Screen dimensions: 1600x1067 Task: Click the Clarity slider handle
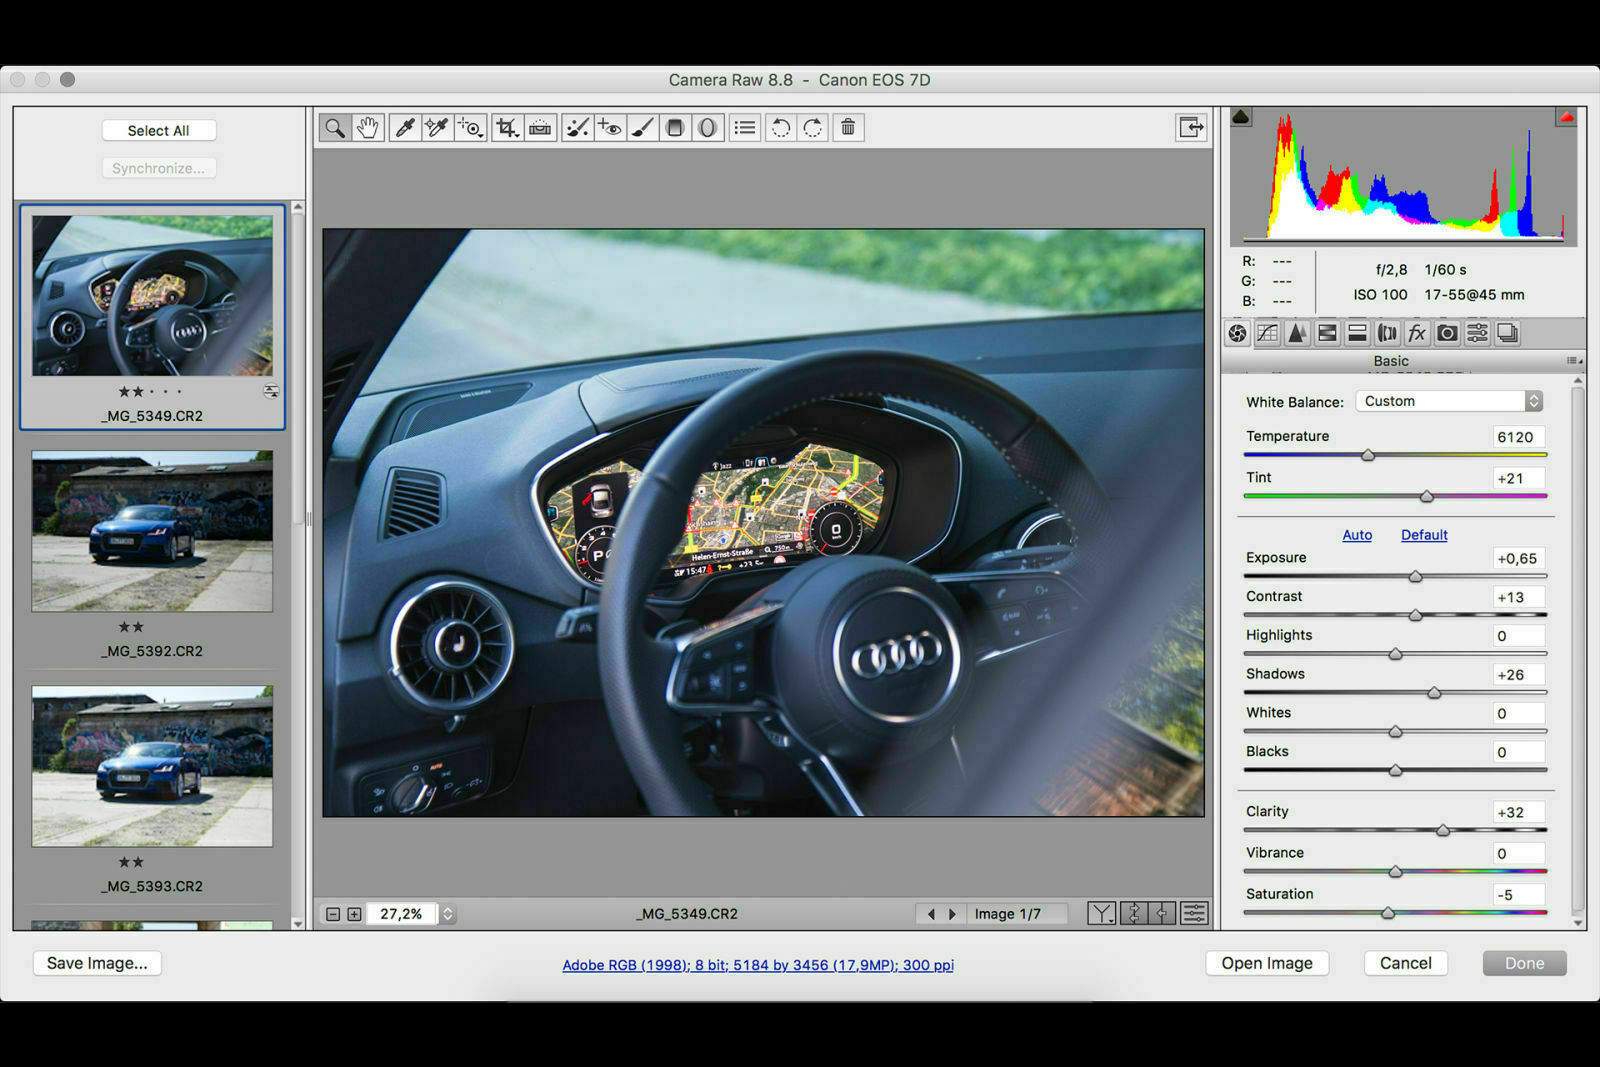[x=1443, y=830]
